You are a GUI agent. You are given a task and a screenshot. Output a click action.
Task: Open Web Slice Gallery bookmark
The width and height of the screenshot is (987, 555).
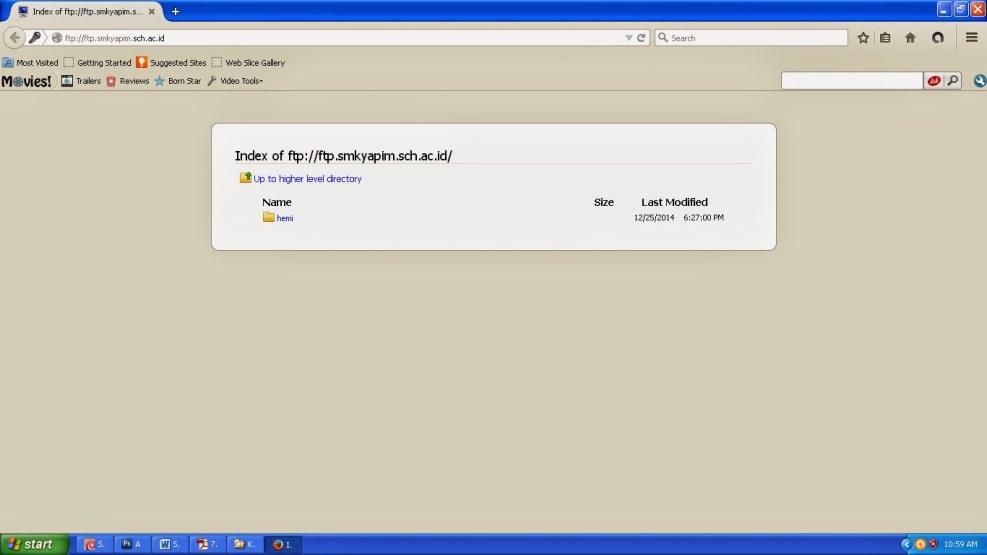(x=249, y=62)
